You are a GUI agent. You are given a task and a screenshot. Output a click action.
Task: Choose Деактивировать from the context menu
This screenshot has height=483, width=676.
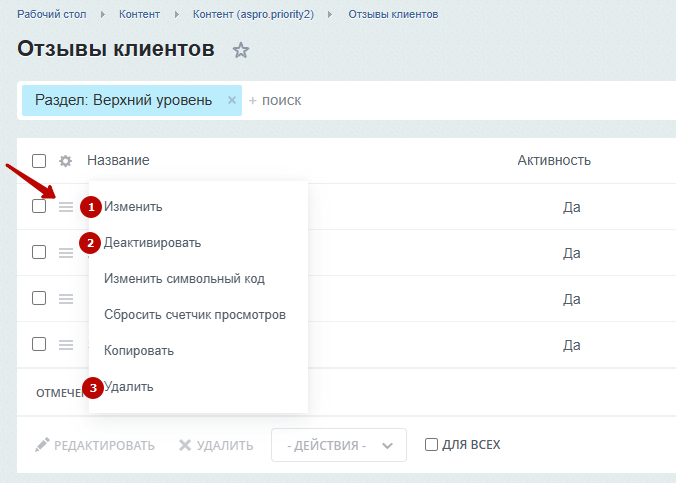(x=152, y=243)
